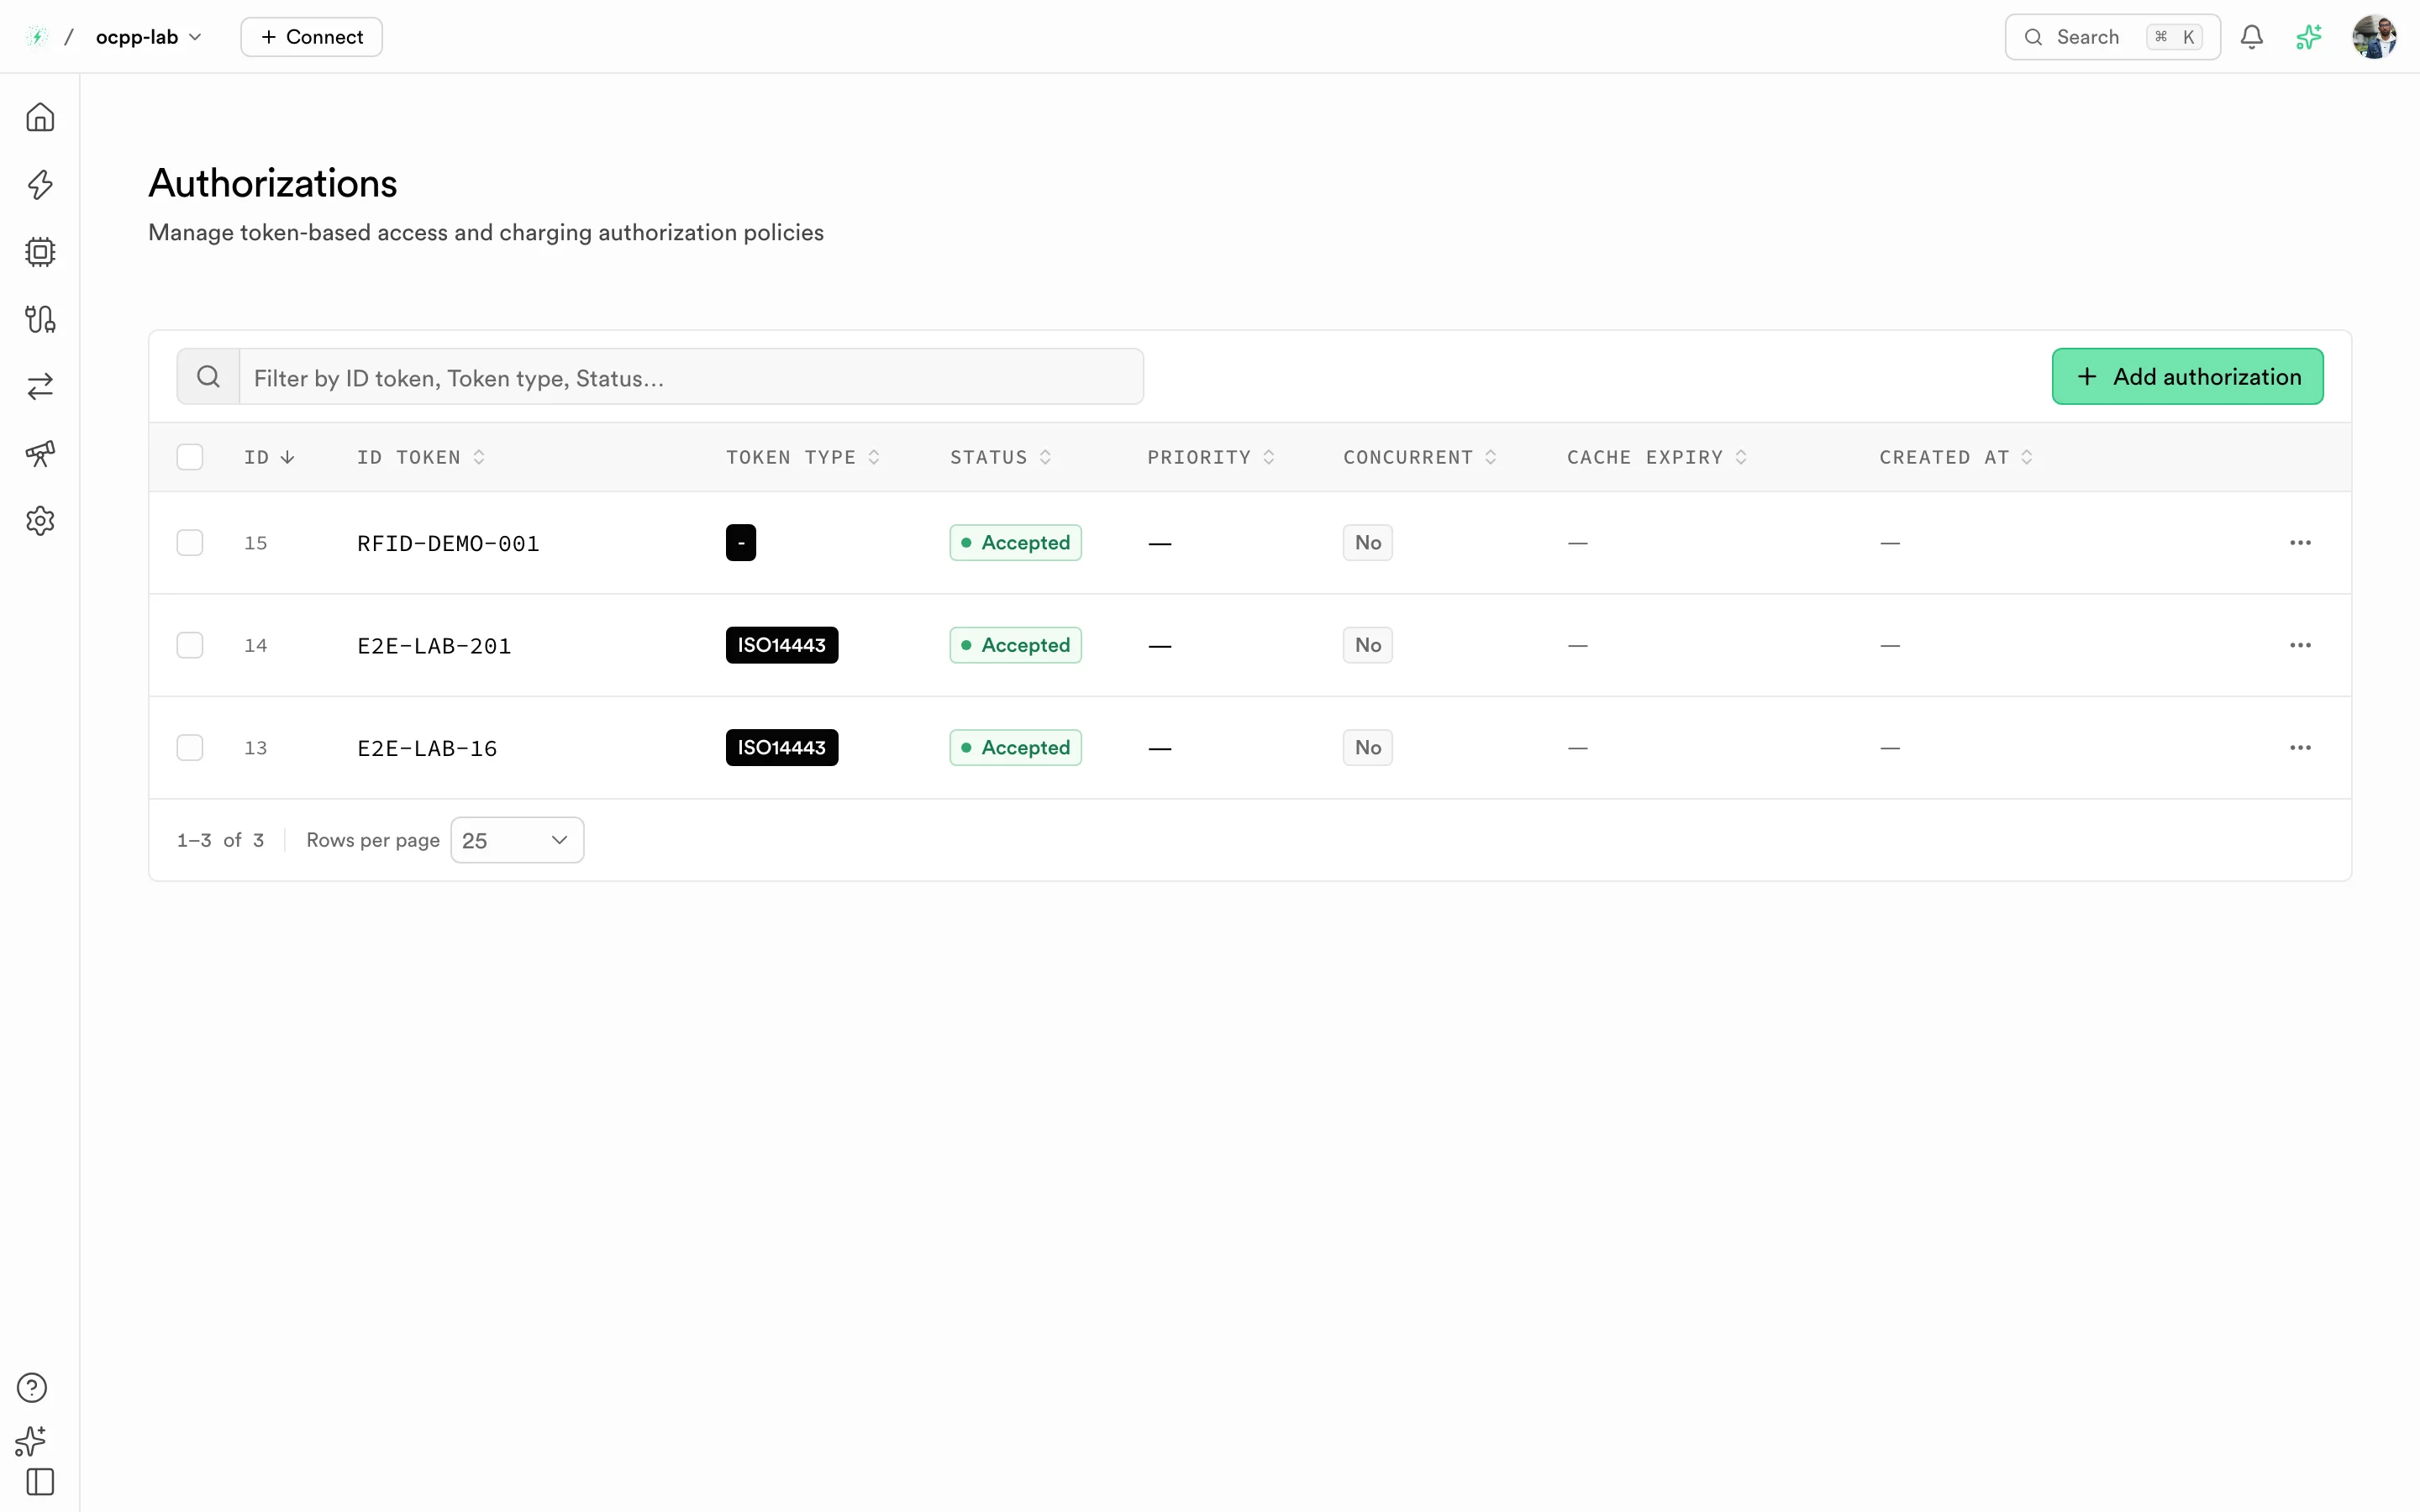Sort by ID TOKEN column
2420x1512 pixels.
pos(421,457)
